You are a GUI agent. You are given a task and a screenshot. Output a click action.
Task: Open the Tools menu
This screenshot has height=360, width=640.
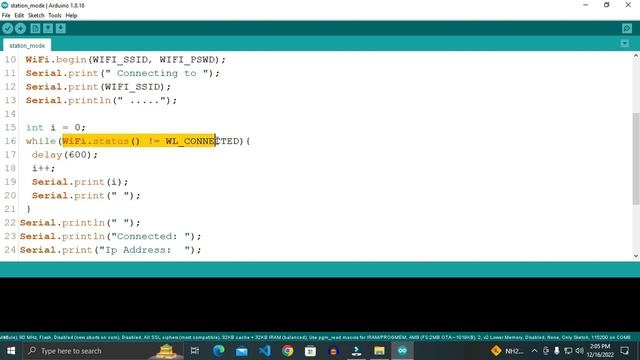click(x=55, y=16)
